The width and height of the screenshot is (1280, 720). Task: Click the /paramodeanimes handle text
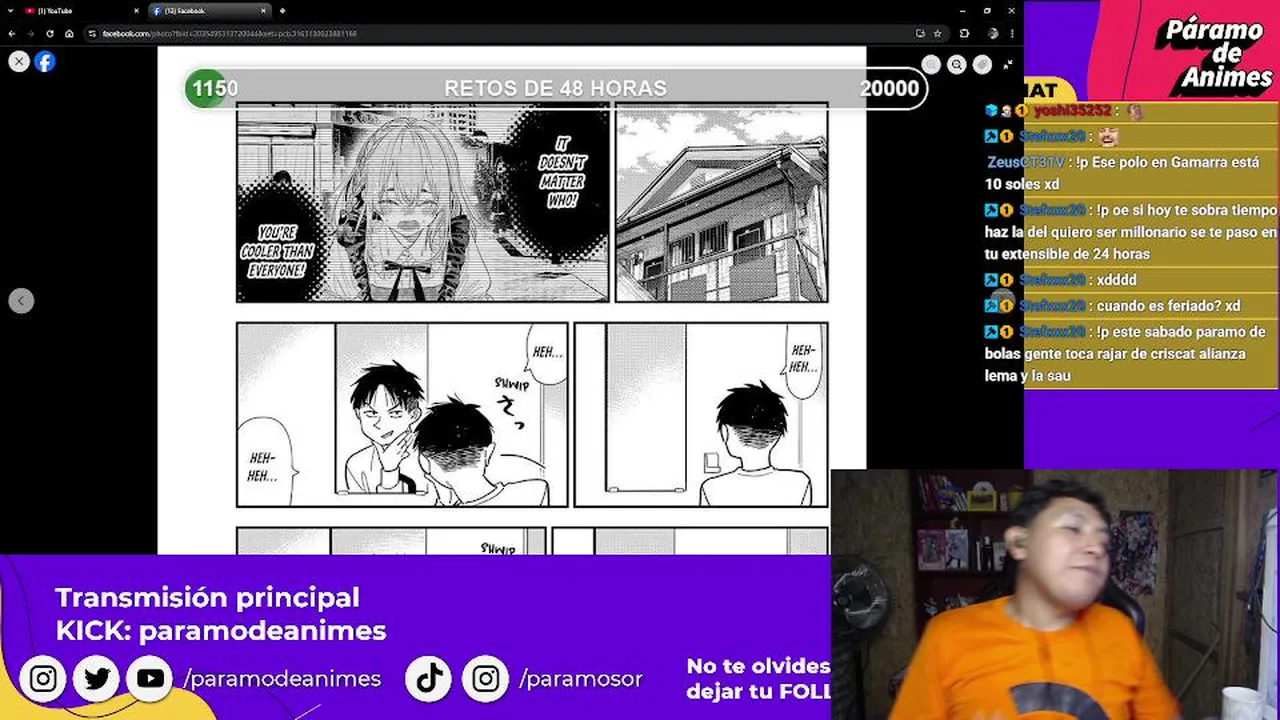coord(282,679)
